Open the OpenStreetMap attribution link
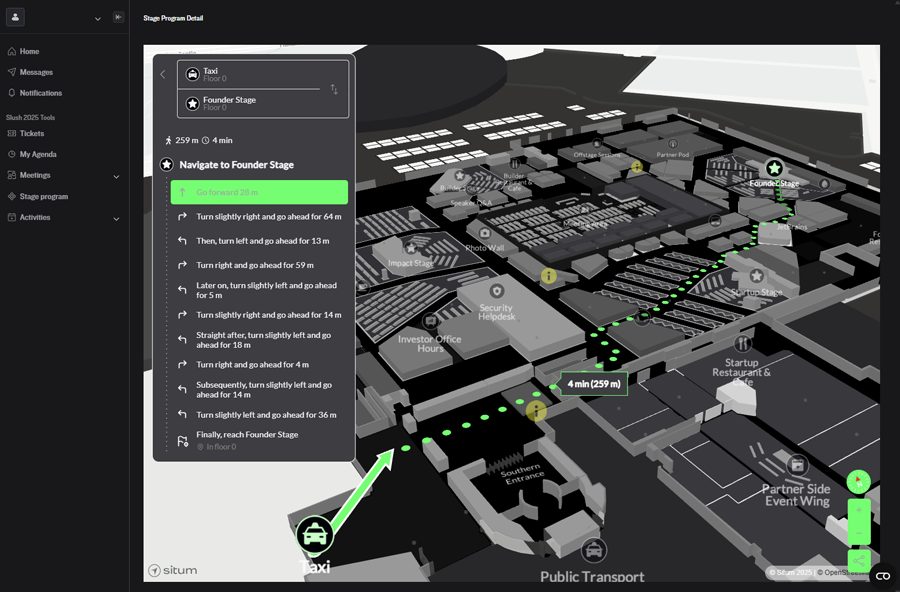The width and height of the screenshot is (900, 592). 845,572
